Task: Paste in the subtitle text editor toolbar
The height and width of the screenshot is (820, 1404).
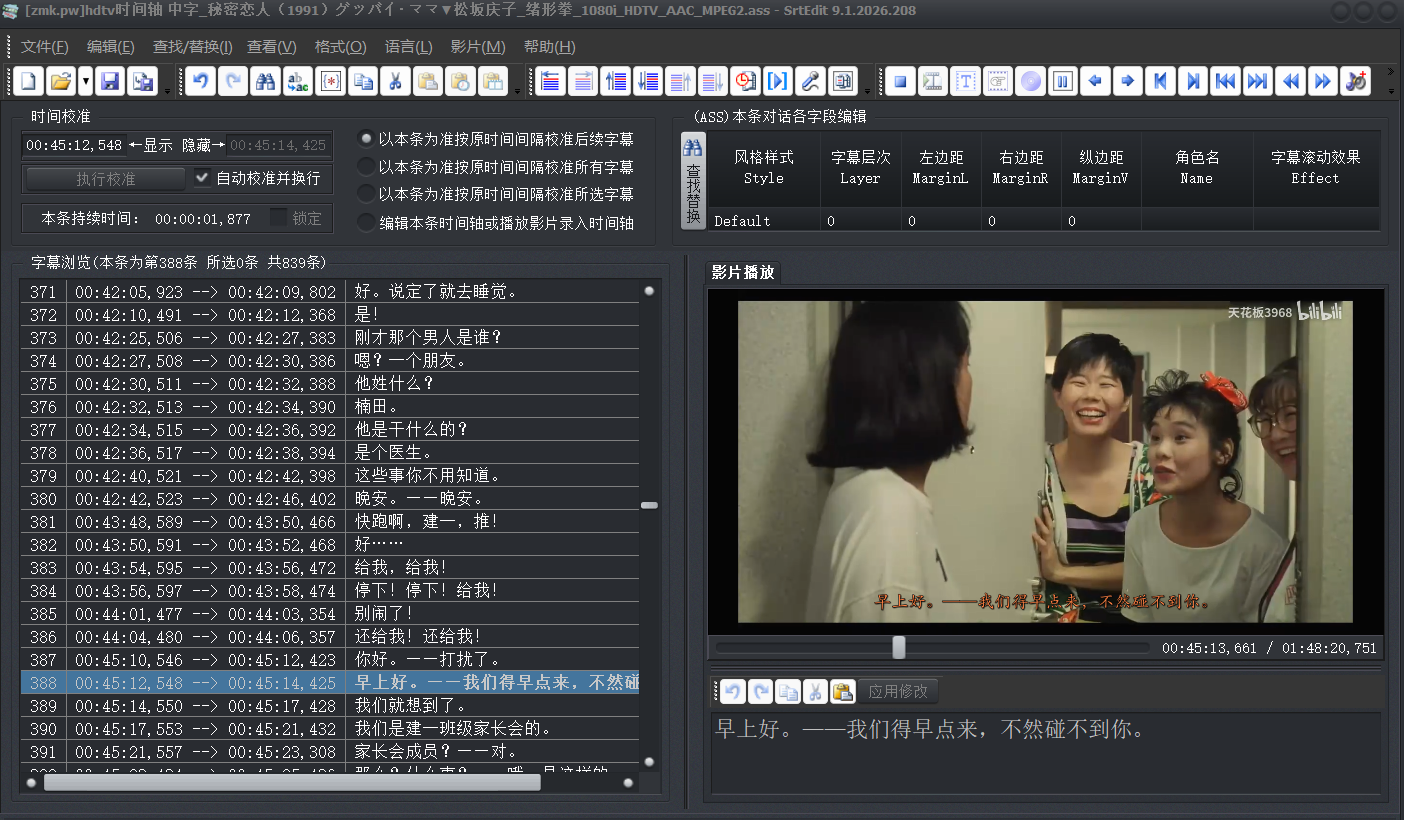Action: 843,691
